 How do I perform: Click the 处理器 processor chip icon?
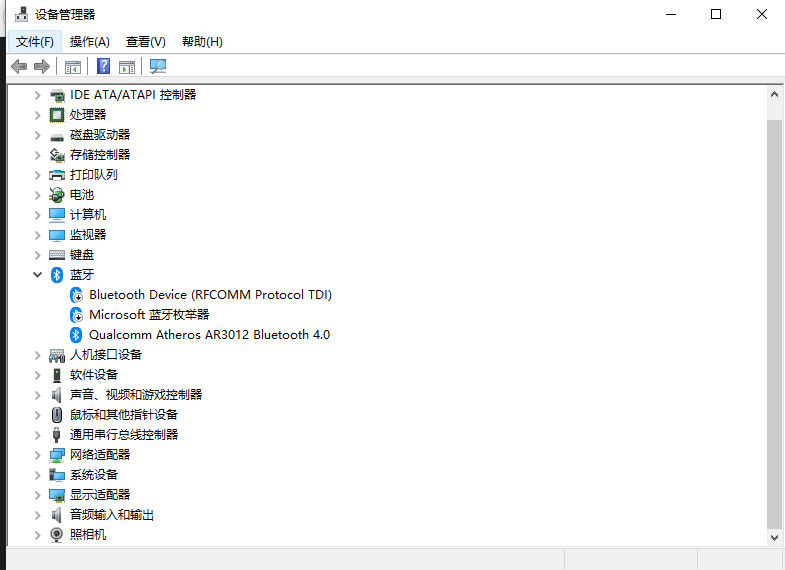click(x=57, y=115)
